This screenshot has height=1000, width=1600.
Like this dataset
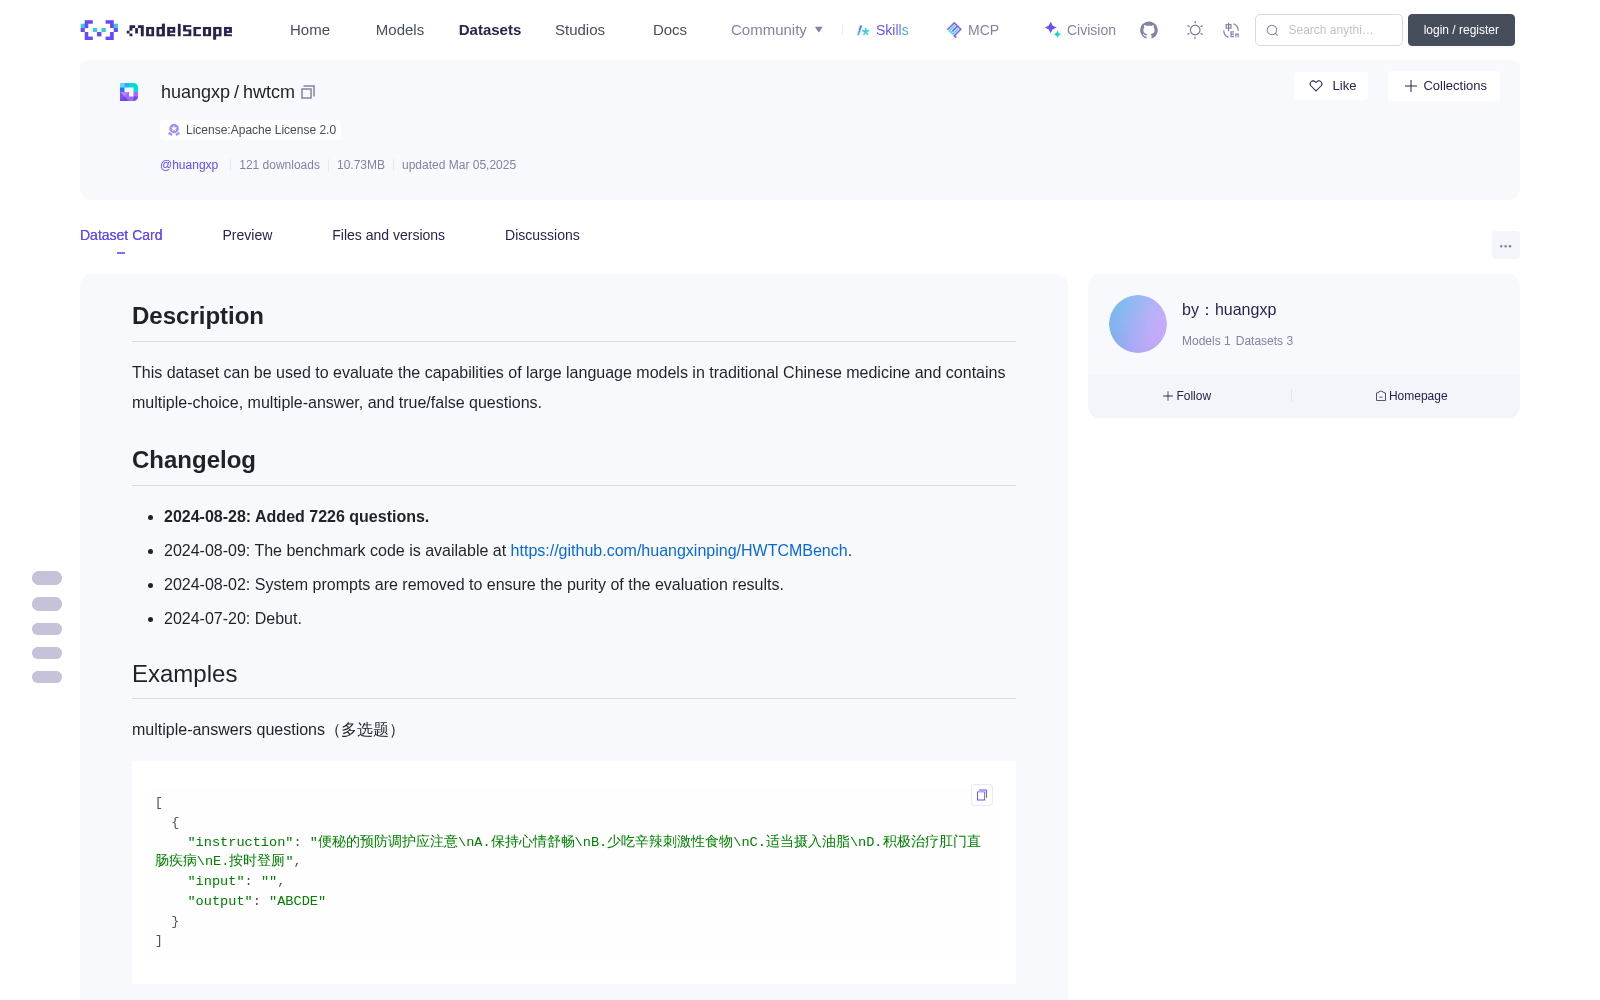[1332, 86]
